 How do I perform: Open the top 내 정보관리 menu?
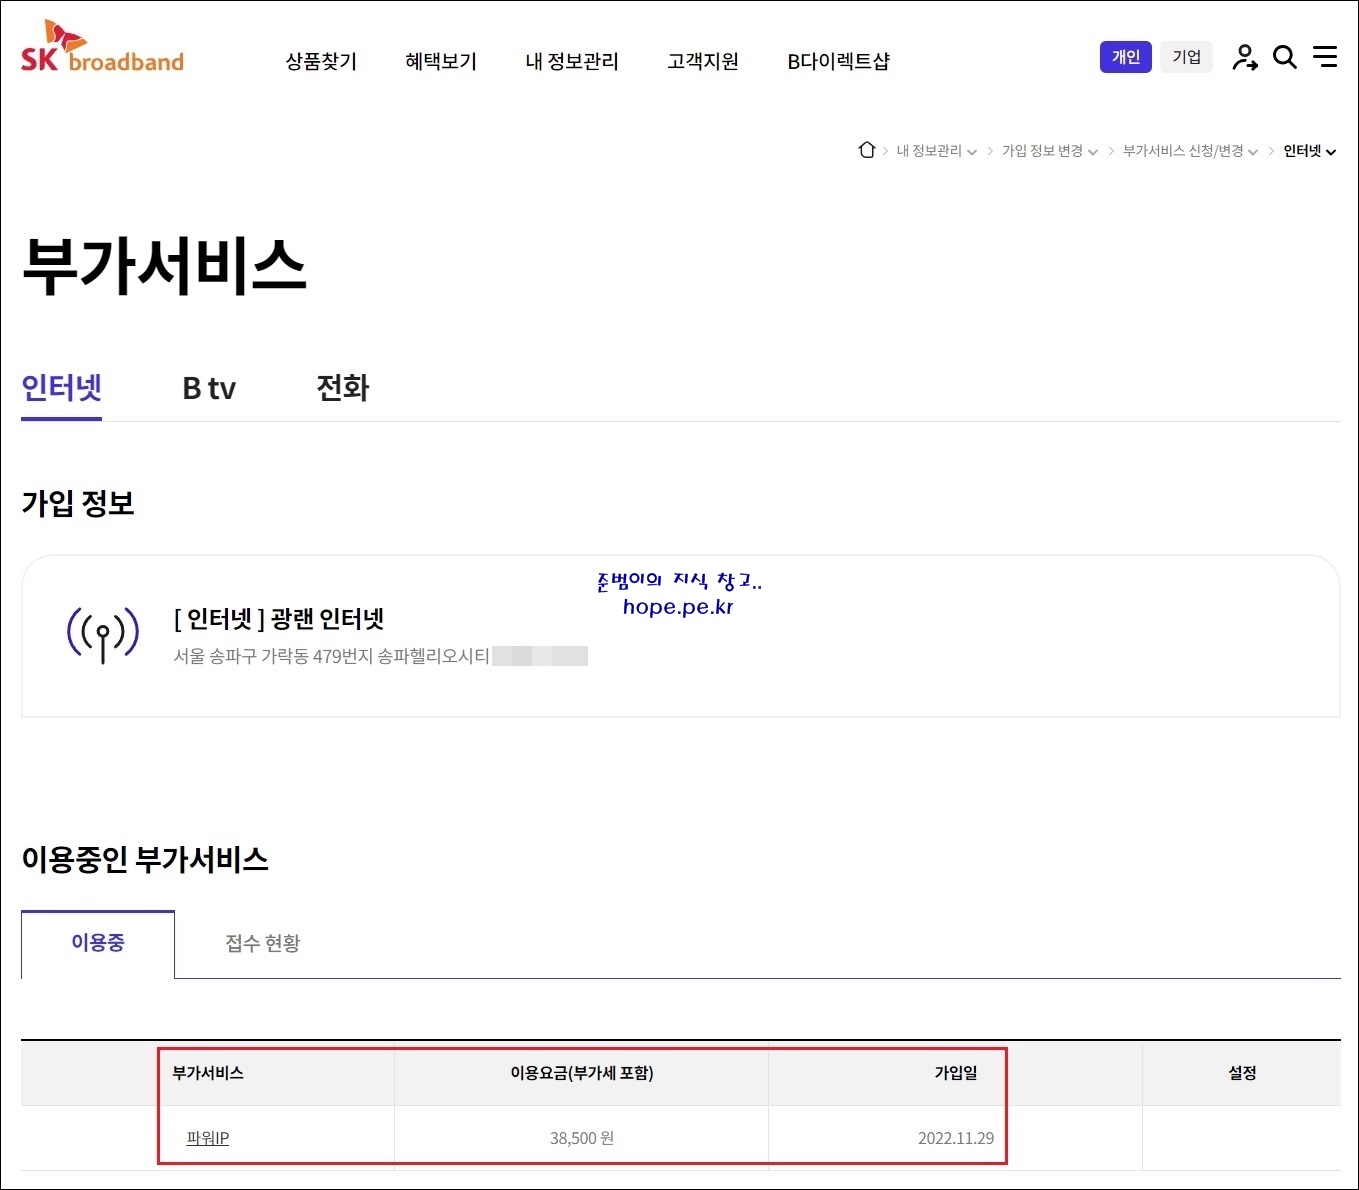pos(572,61)
